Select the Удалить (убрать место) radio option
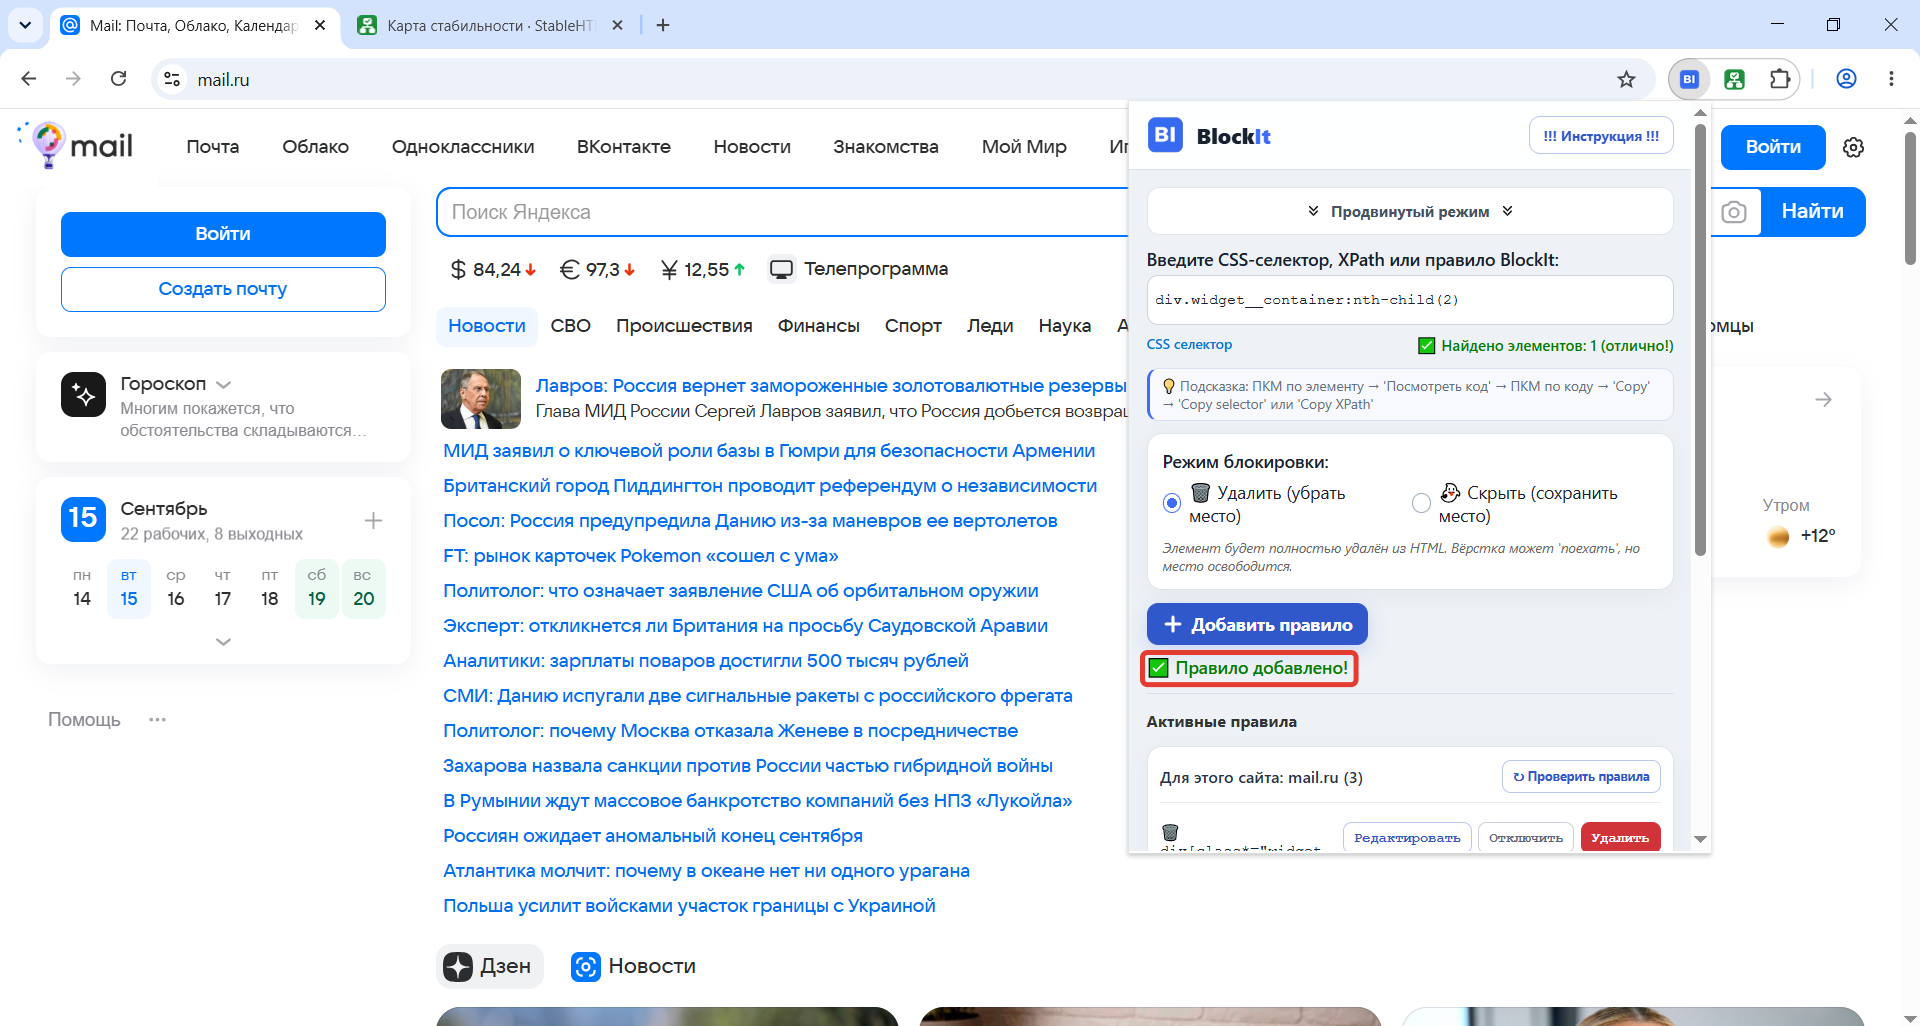The image size is (1920, 1026). 1172,503
